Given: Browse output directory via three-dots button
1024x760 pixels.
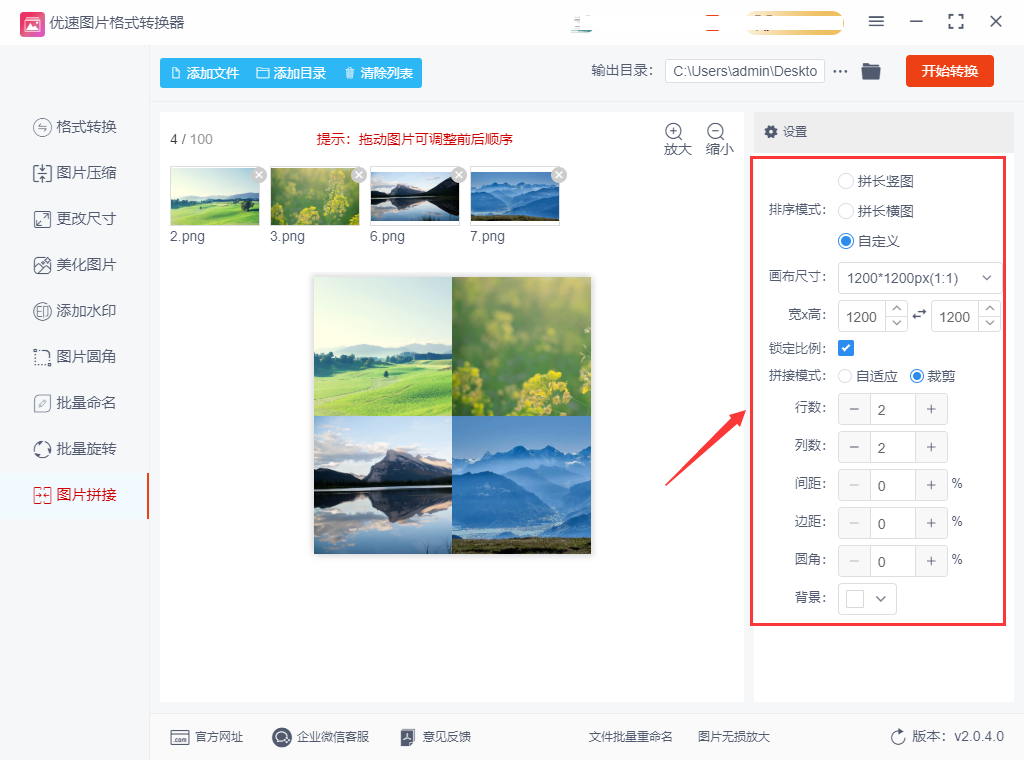Looking at the screenshot, I should (840, 71).
